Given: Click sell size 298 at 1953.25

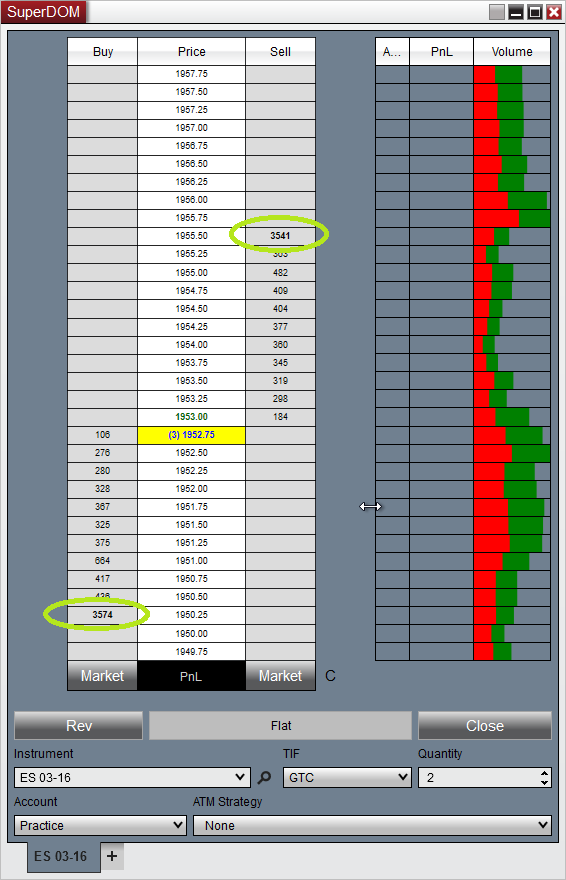Looking at the screenshot, I should tap(280, 398).
